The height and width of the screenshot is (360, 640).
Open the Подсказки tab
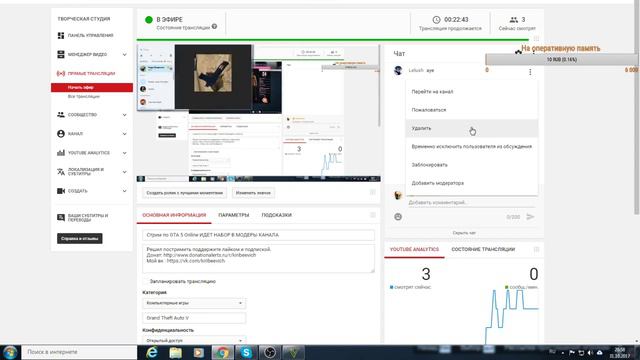point(276,215)
